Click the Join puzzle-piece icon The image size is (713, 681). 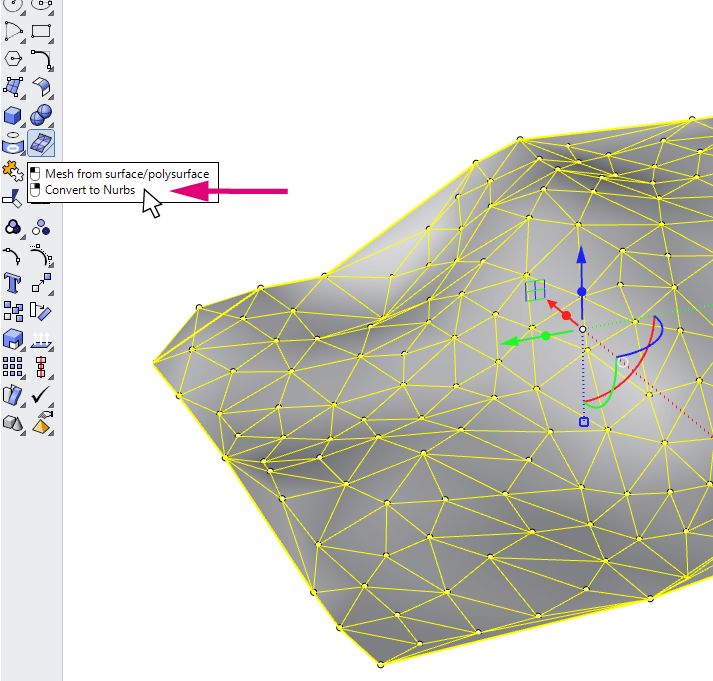point(13,171)
